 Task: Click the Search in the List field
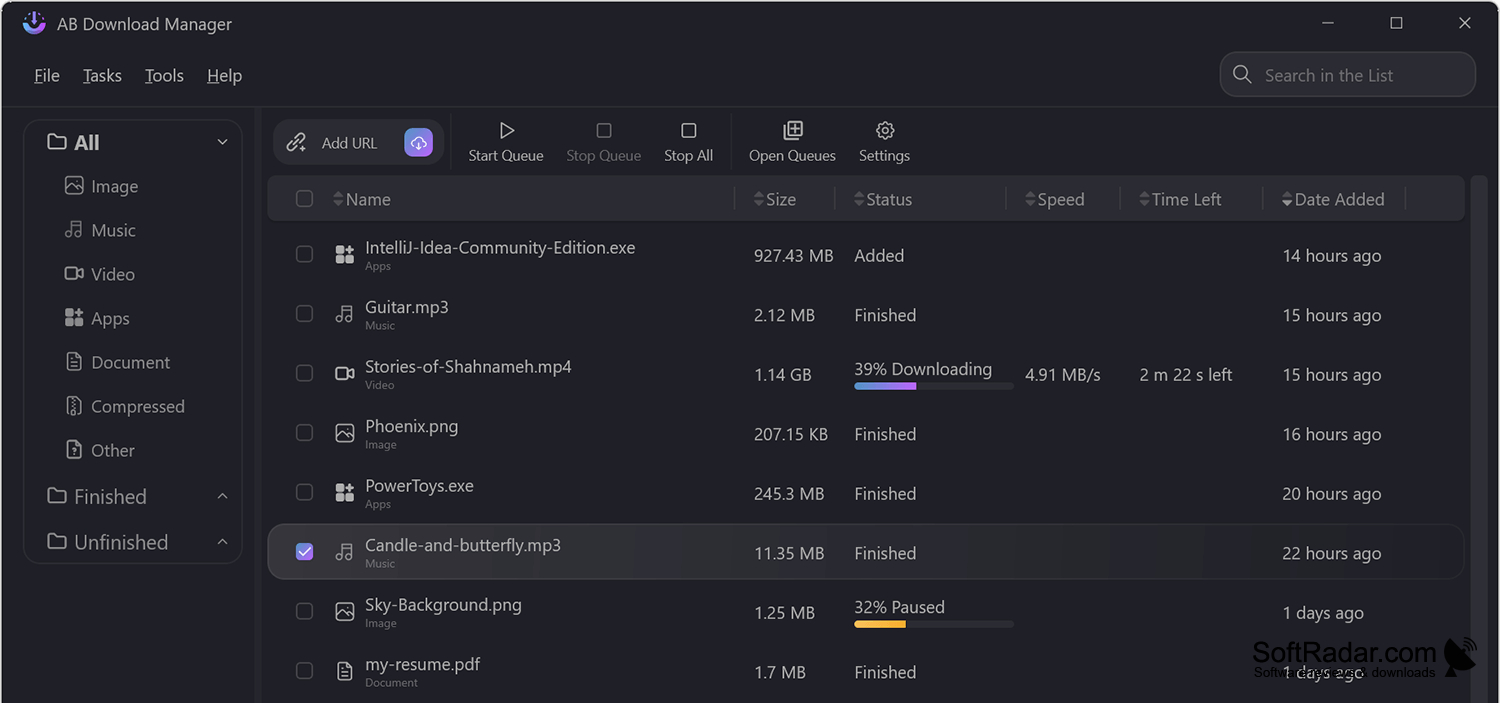pyautogui.click(x=1347, y=75)
